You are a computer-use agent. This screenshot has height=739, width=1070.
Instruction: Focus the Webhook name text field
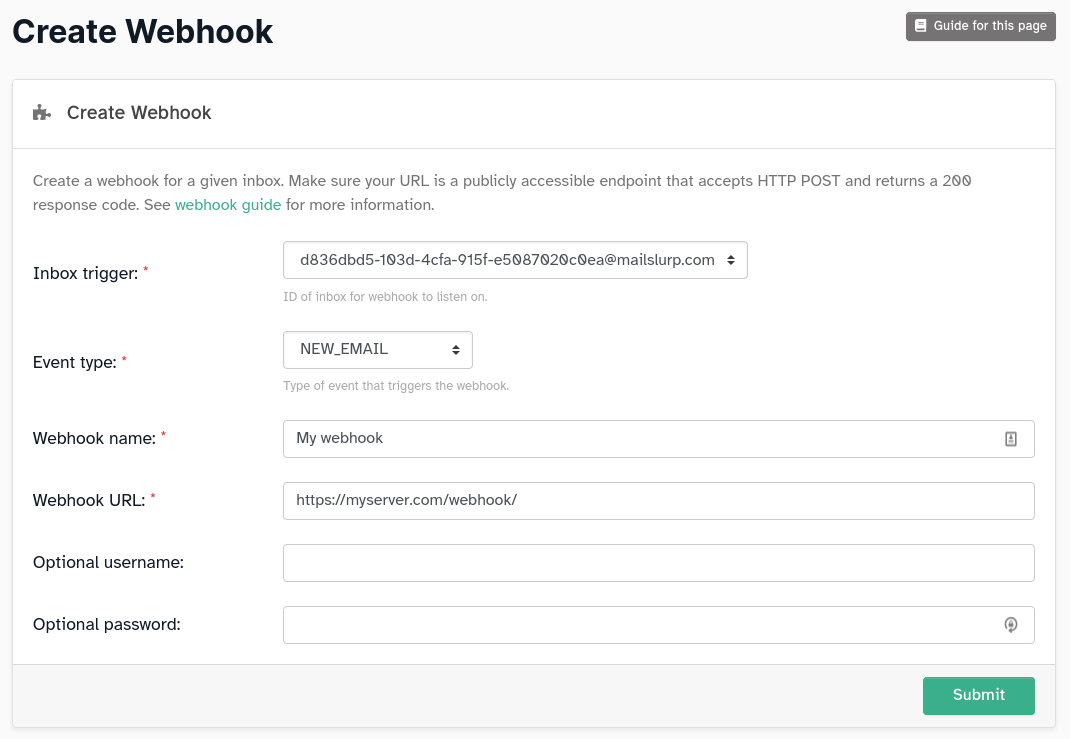640,439
